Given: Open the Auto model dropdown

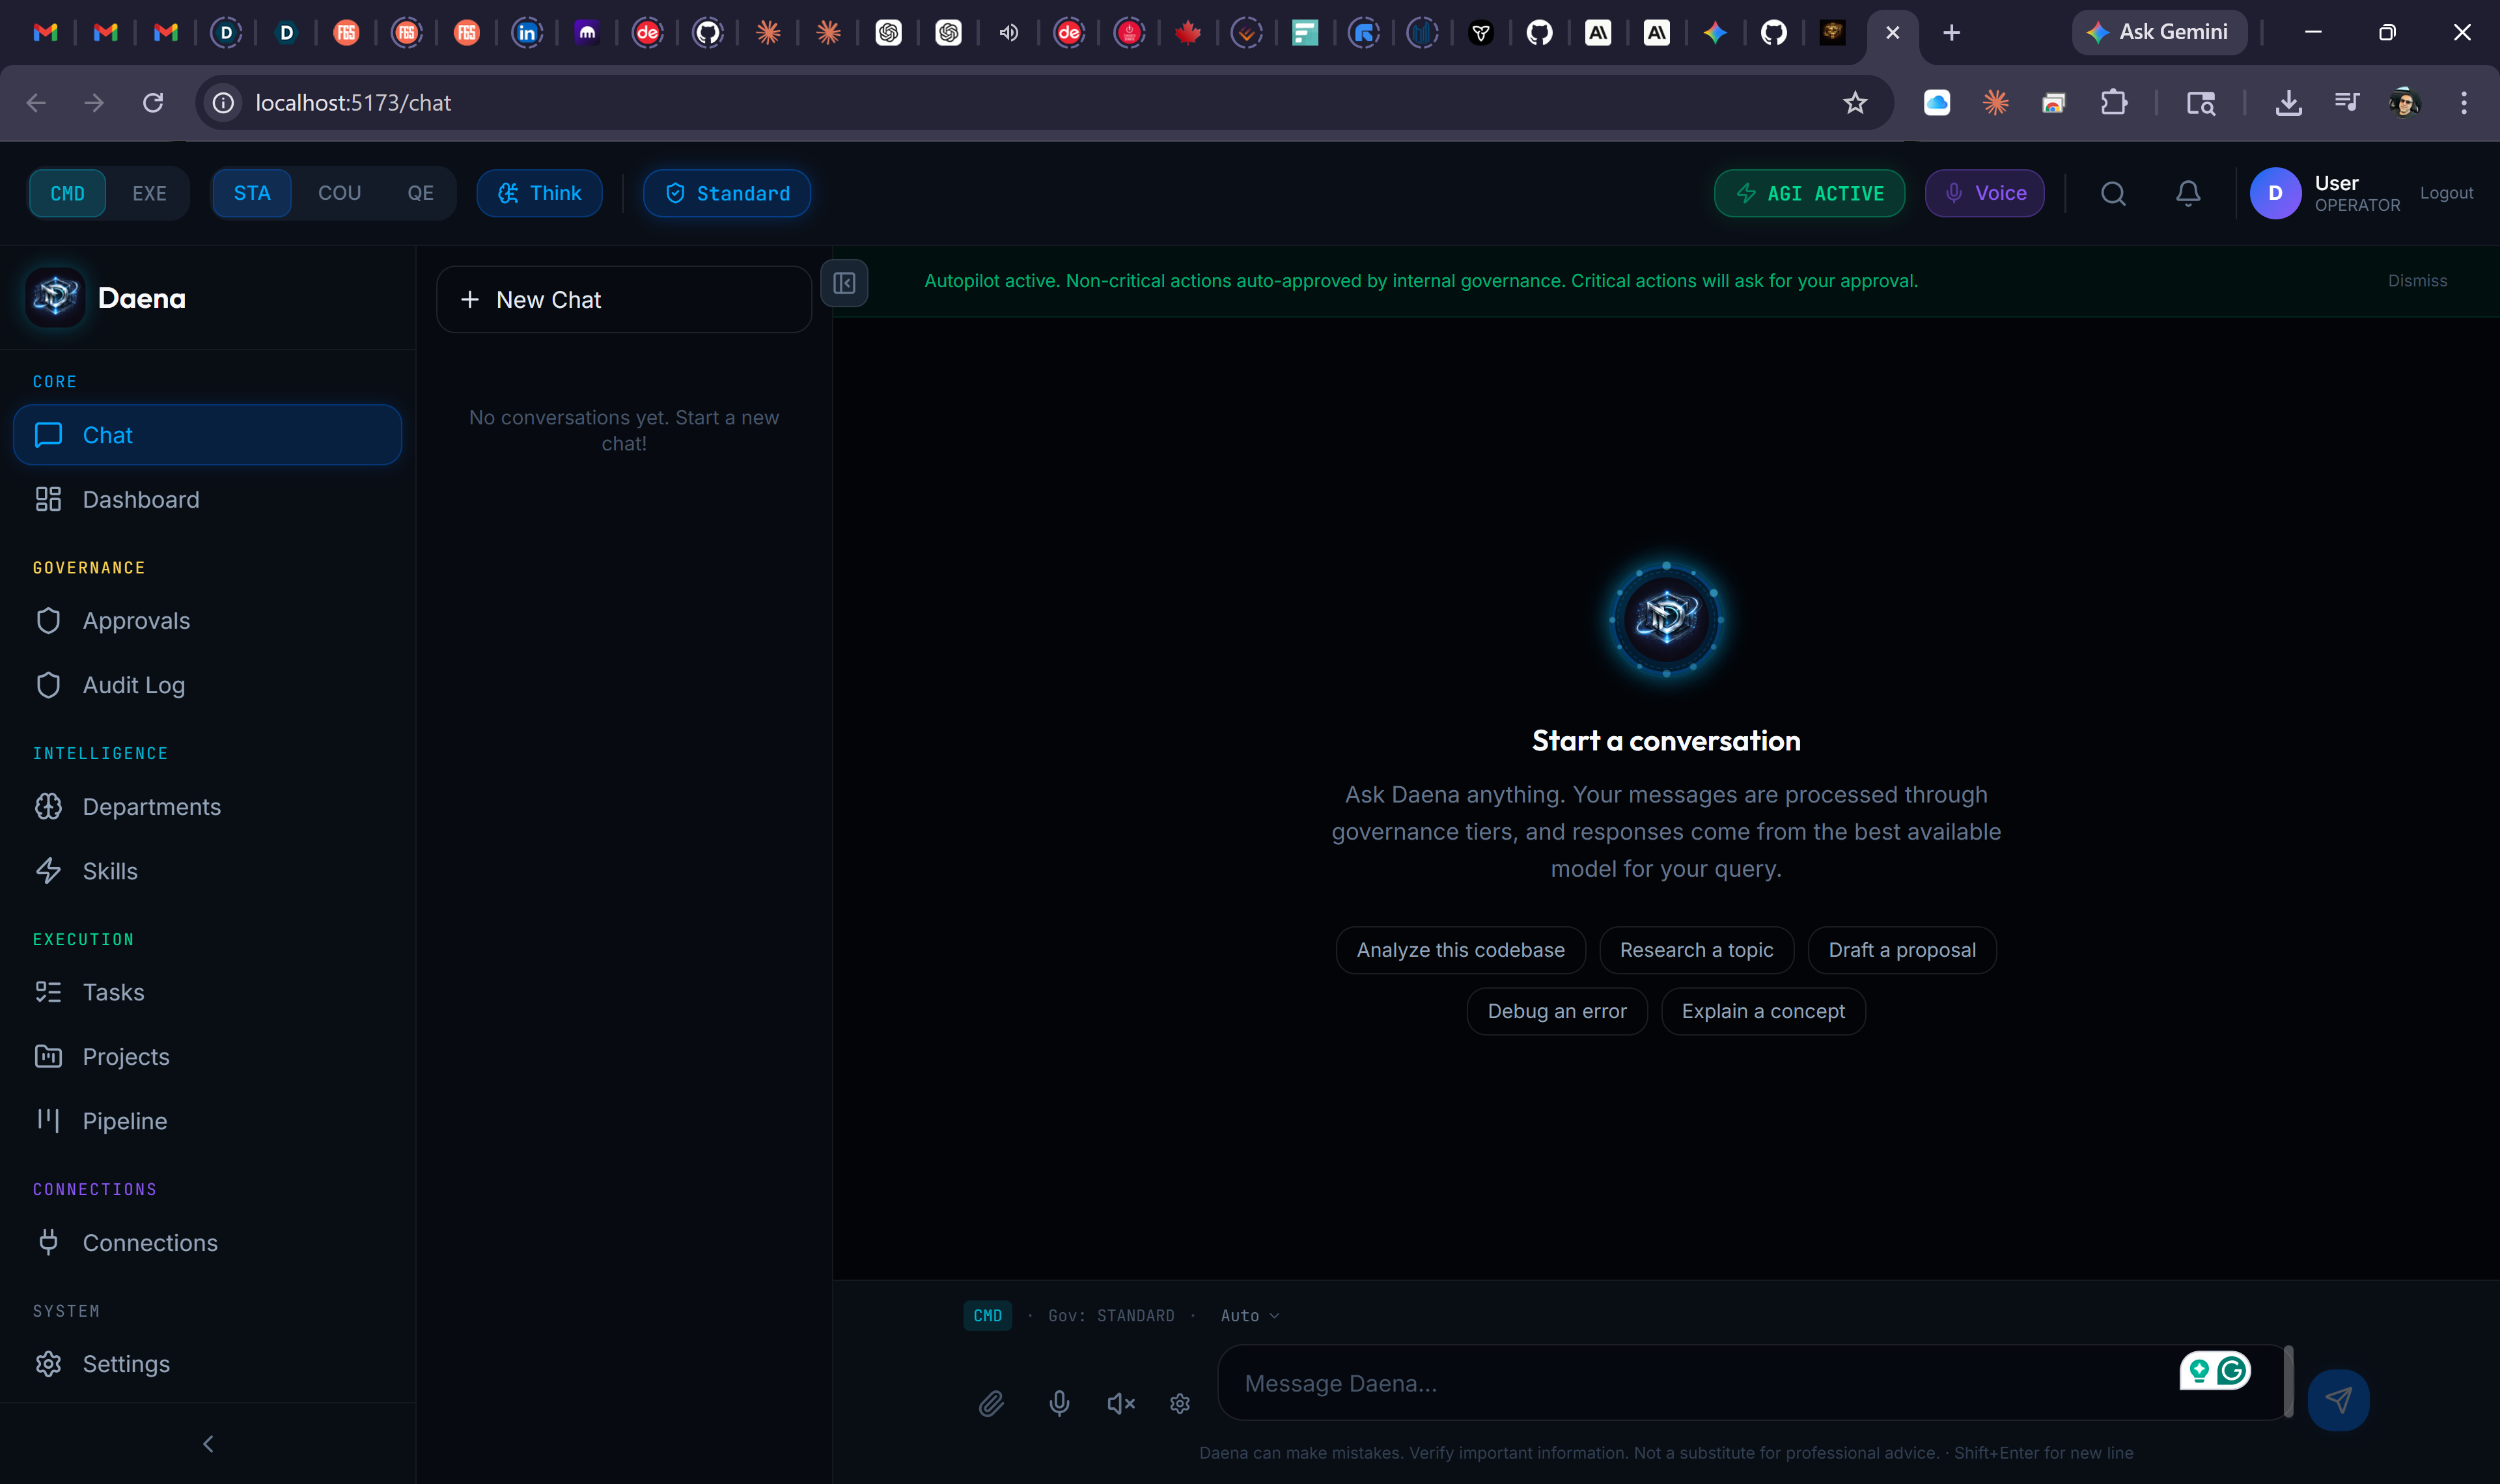Looking at the screenshot, I should point(1249,1315).
